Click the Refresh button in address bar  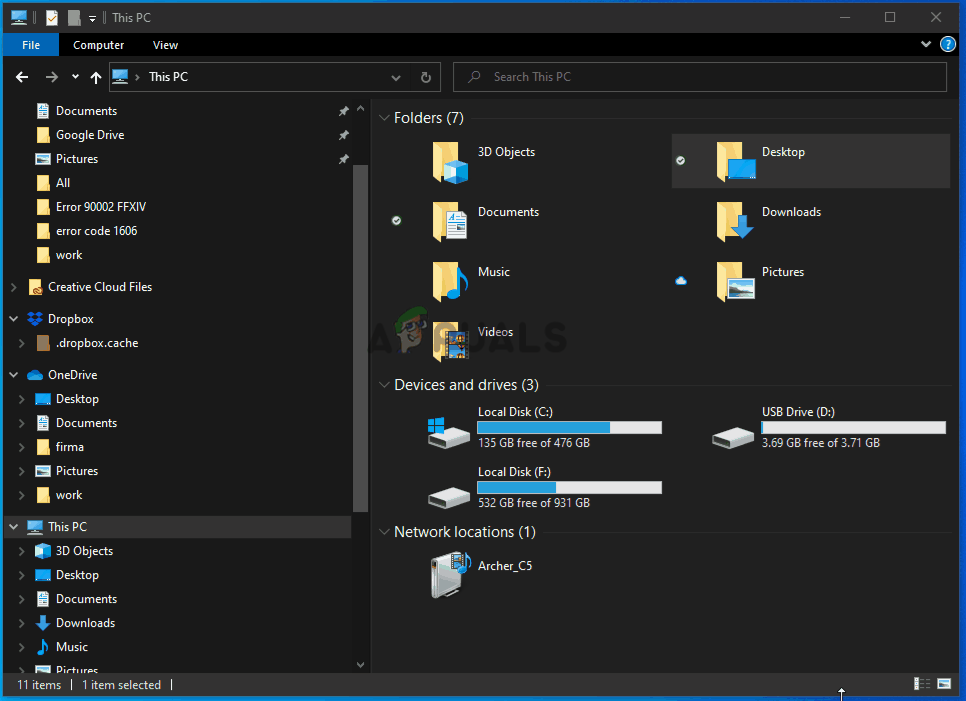426,77
